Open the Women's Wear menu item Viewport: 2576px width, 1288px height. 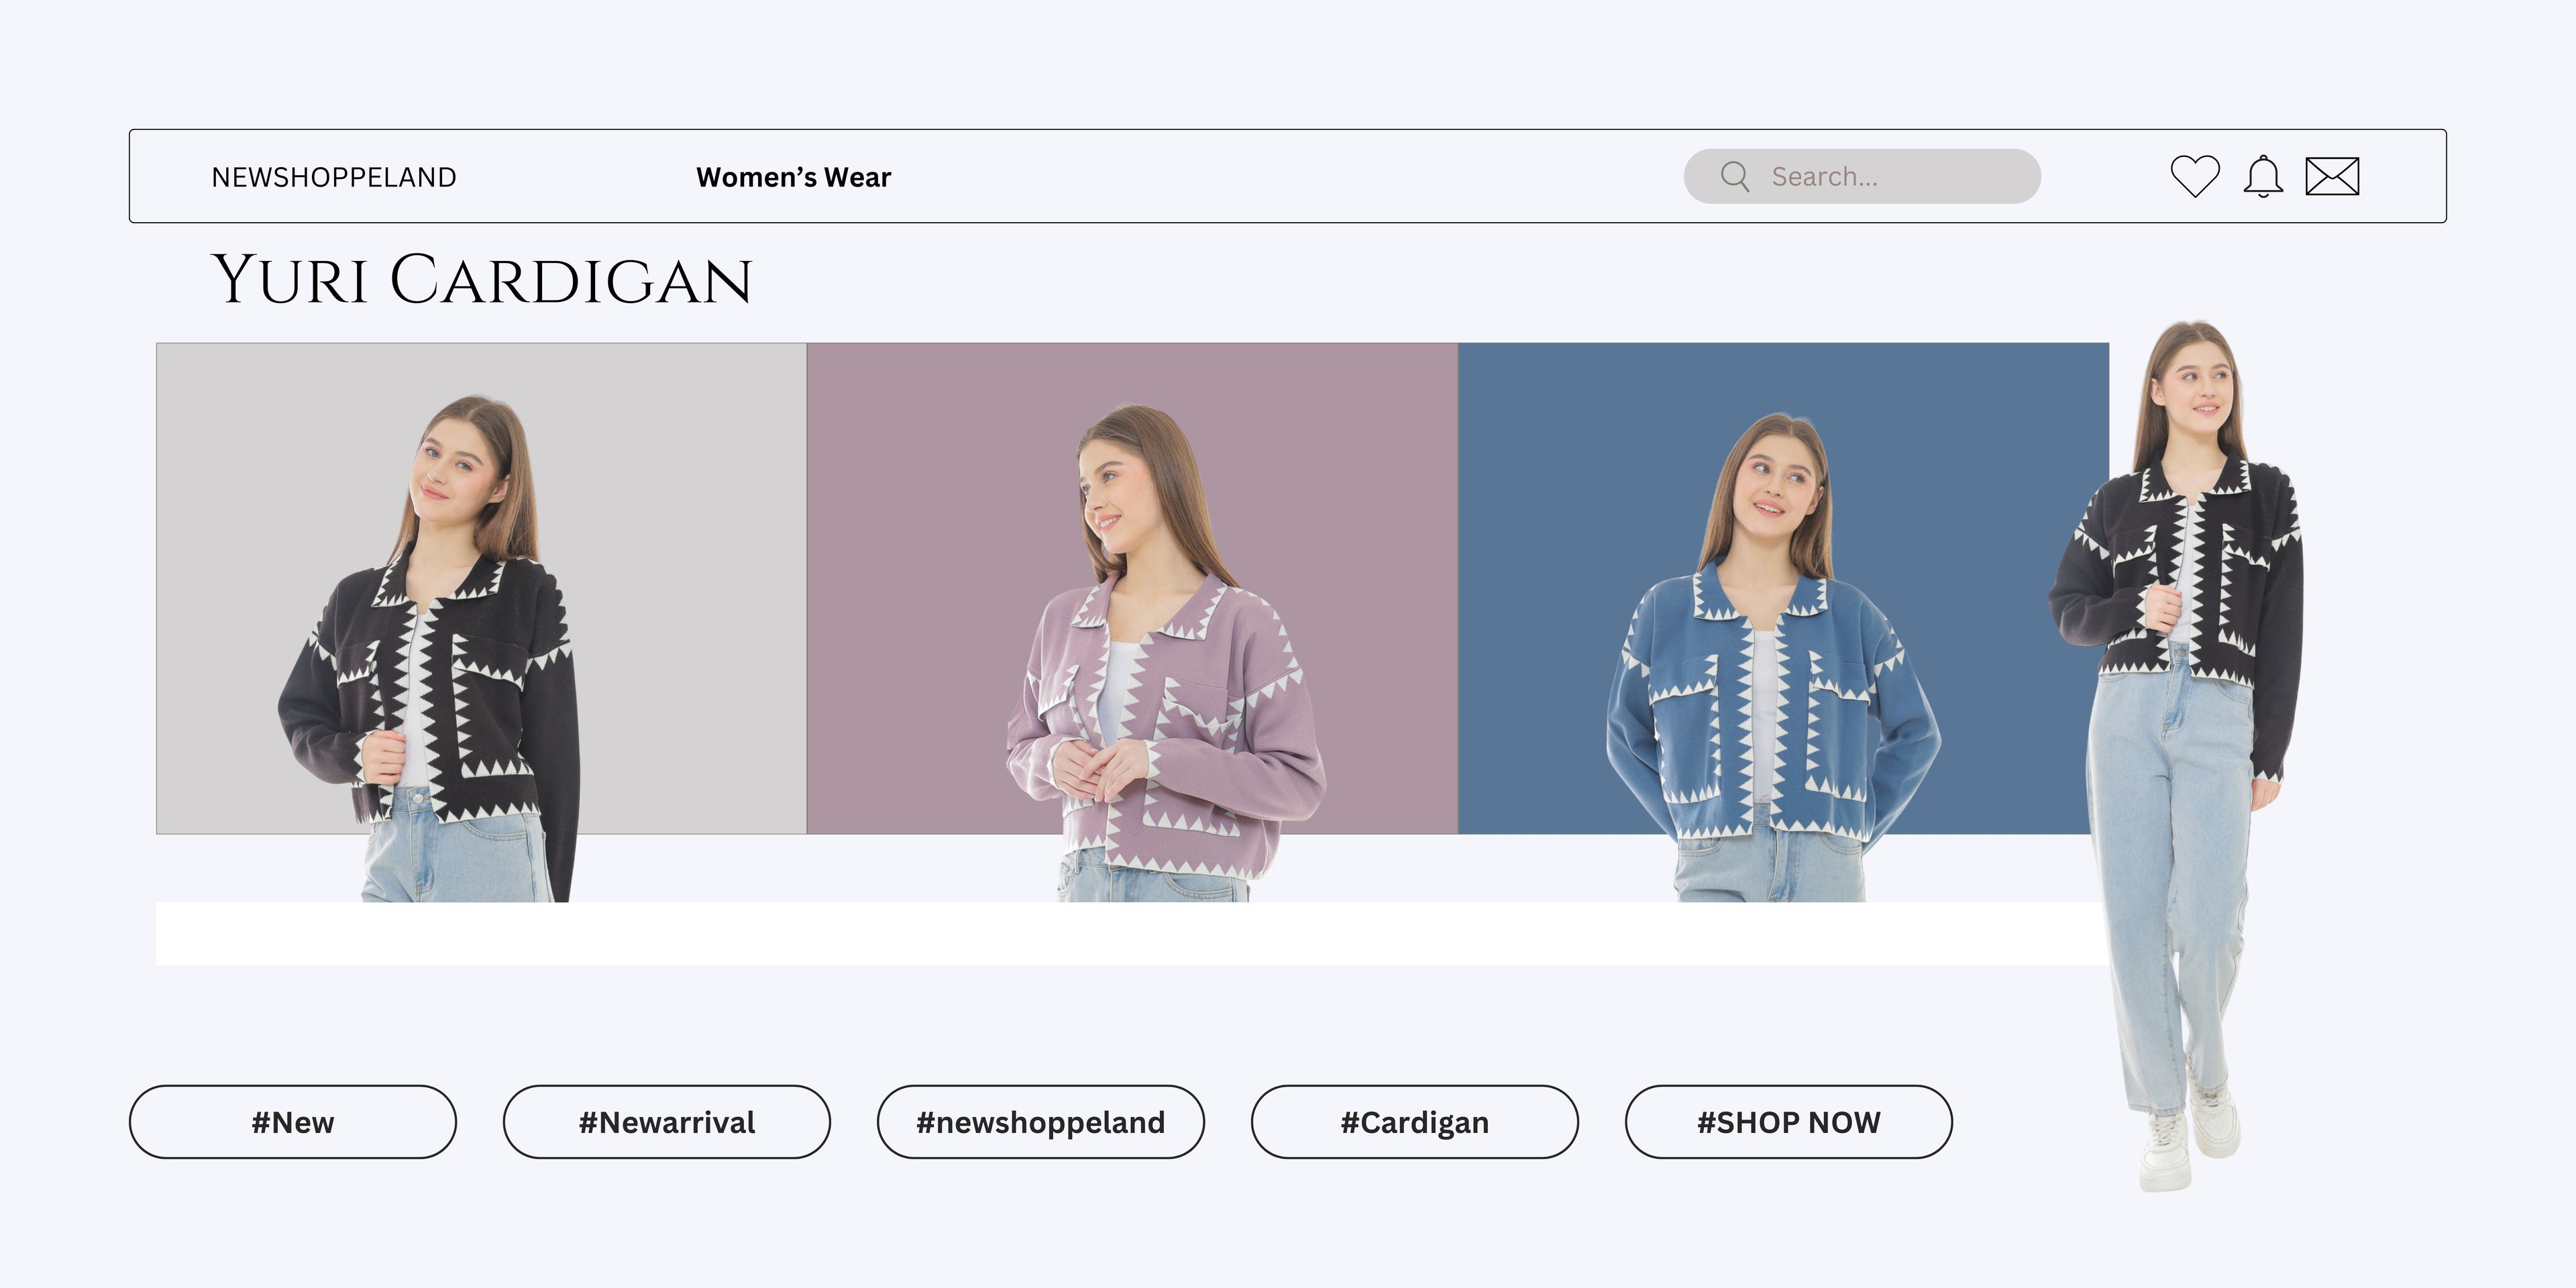click(x=793, y=177)
